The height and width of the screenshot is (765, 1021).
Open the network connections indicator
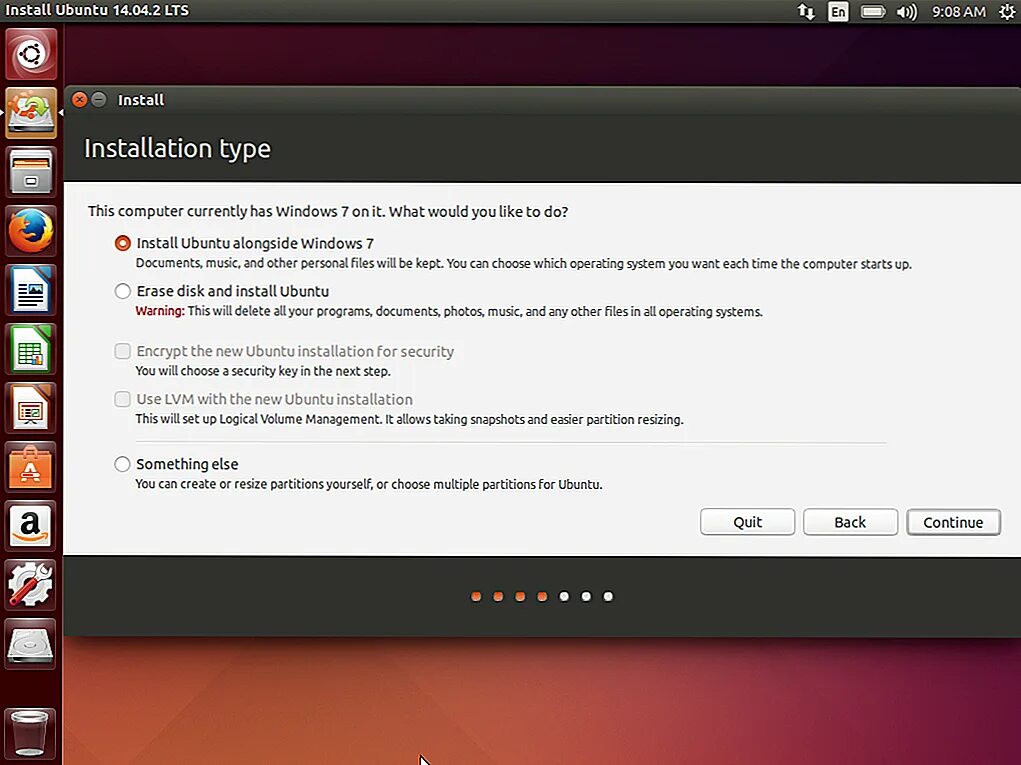pos(805,12)
